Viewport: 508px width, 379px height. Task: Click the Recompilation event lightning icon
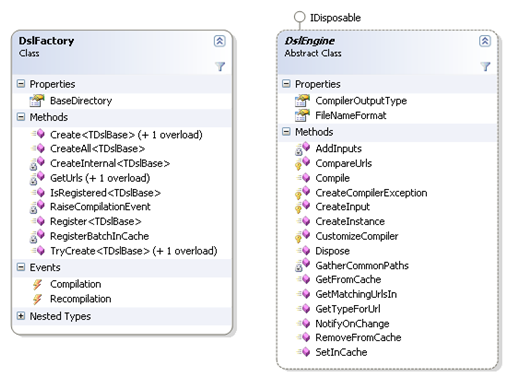point(37,299)
